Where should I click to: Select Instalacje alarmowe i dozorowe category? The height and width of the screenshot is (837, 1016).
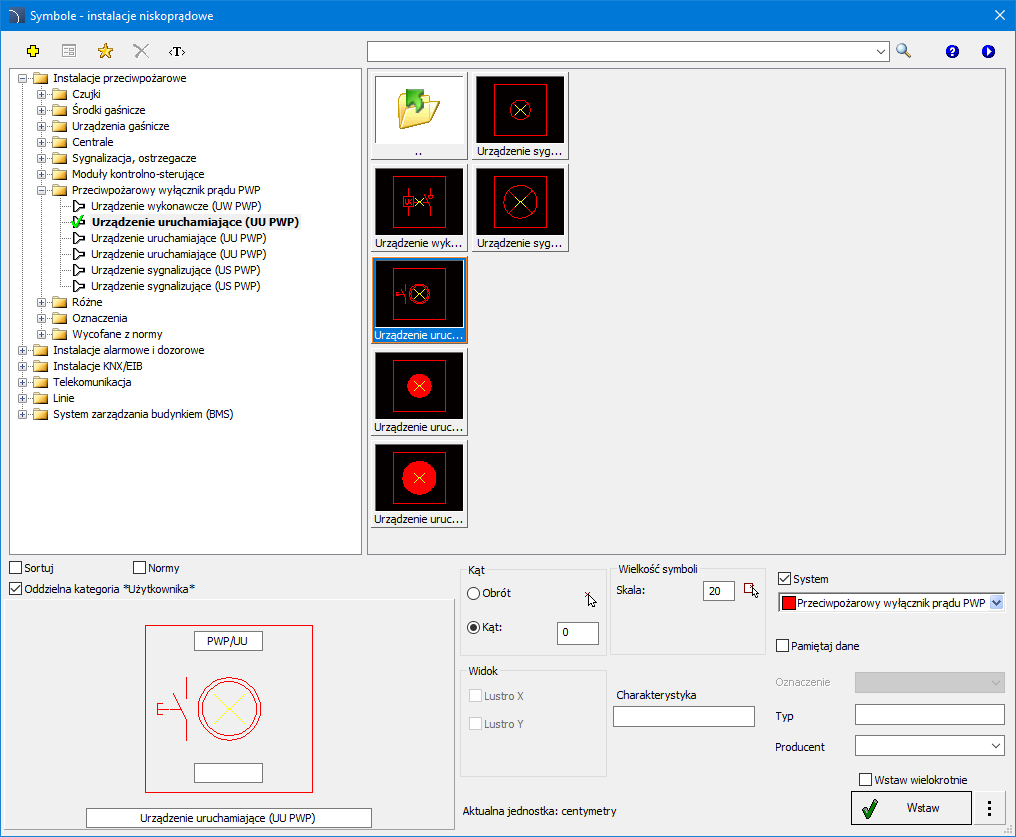tap(128, 350)
